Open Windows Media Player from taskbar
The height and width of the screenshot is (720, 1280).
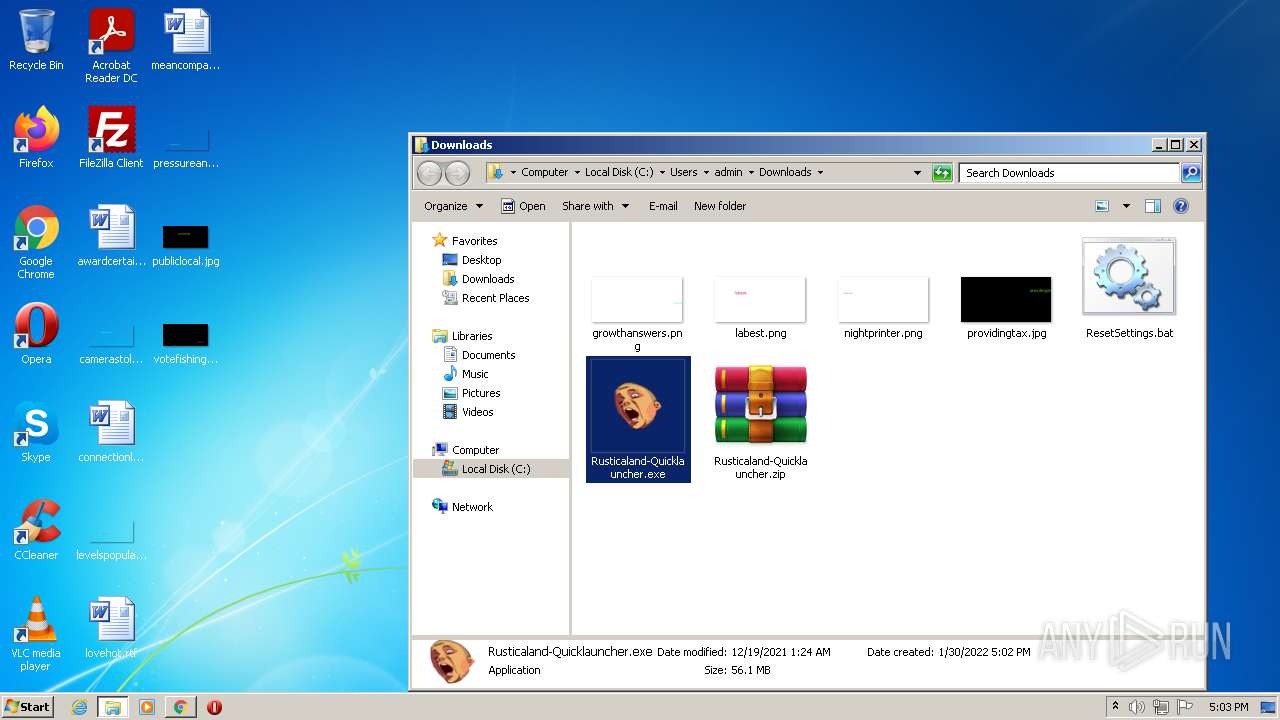click(147, 707)
